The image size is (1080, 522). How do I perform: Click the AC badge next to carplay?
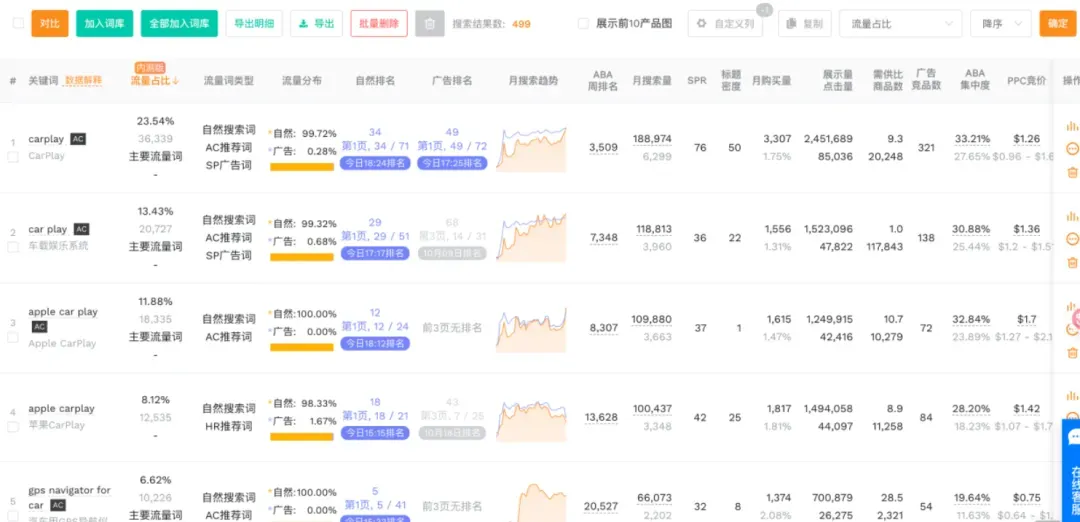[x=79, y=139]
